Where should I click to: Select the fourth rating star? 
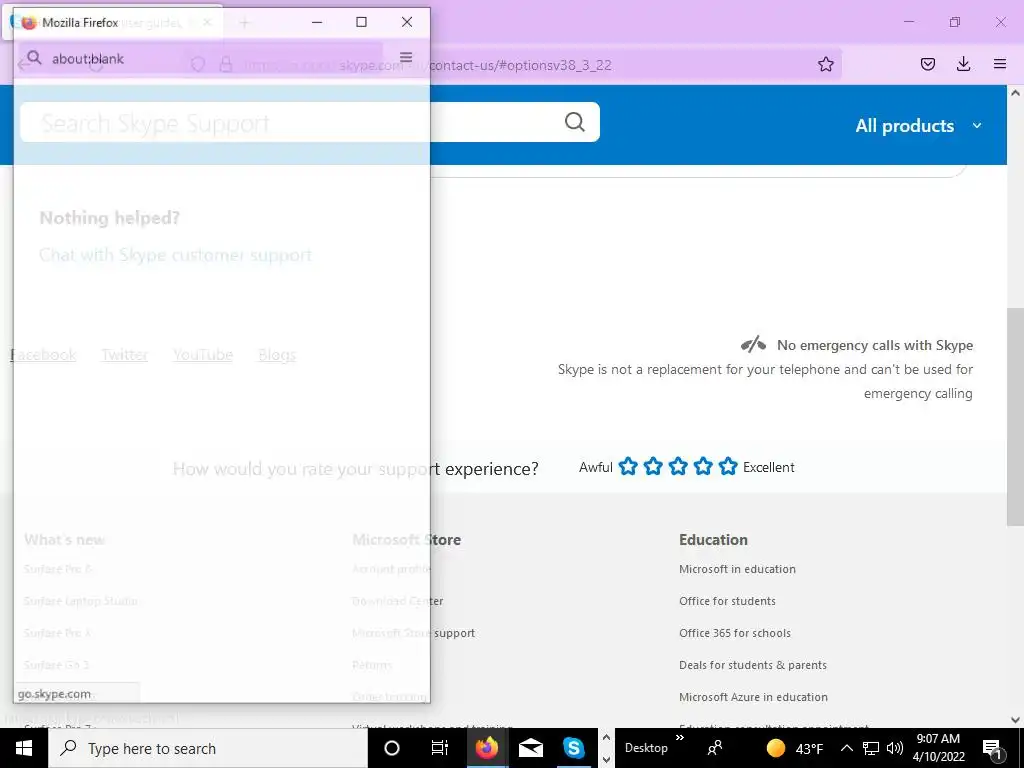coord(703,466)
